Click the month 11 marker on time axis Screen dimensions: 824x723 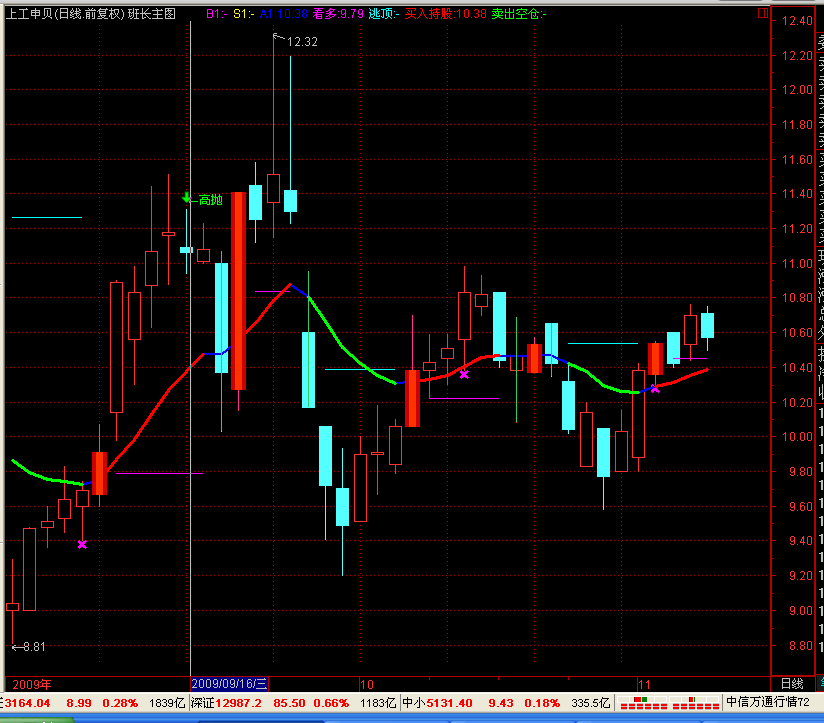[x=644, y=685]
